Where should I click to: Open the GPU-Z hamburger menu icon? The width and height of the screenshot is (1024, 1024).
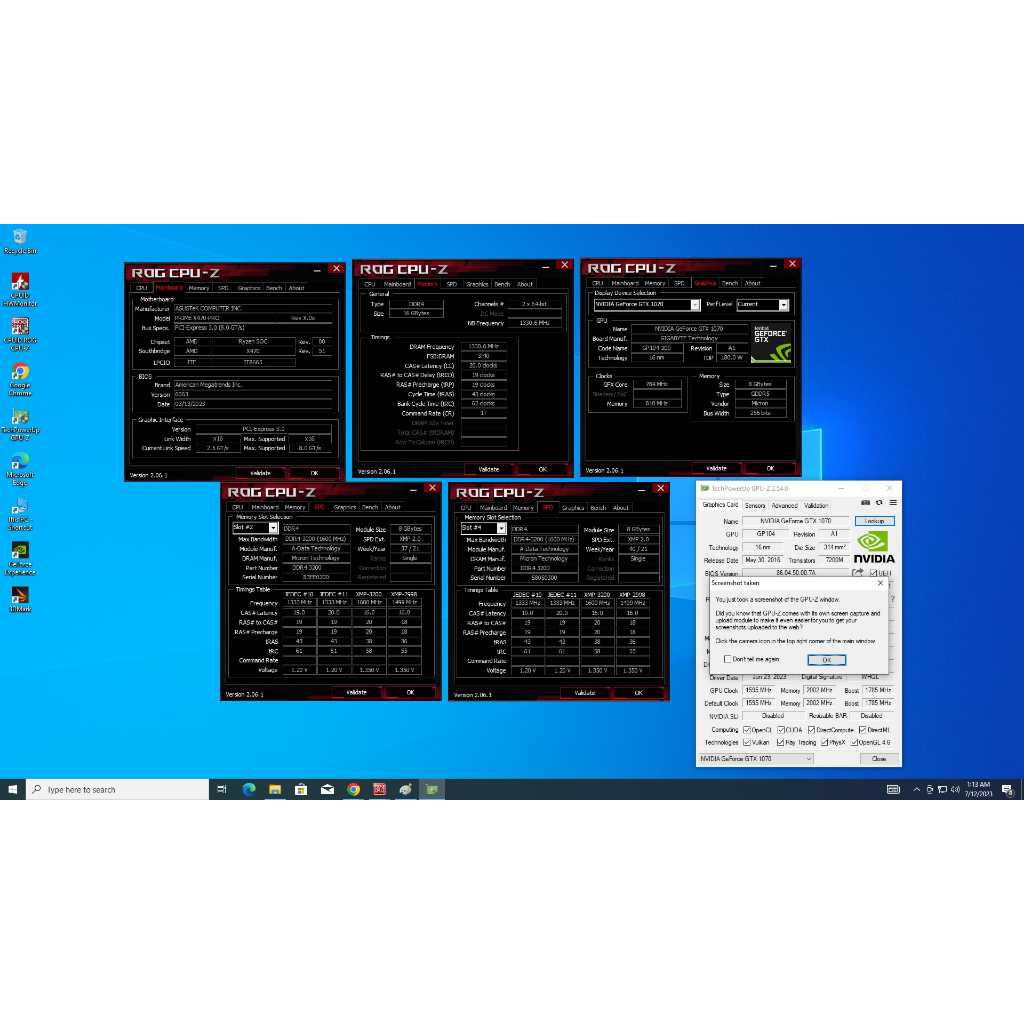pos(893,502)
